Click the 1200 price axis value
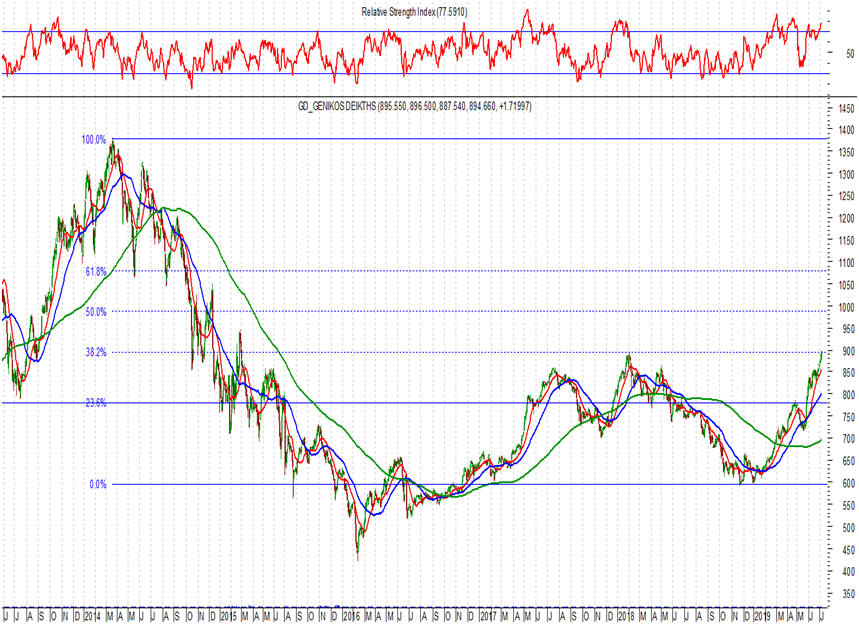The height and width of the screenshot is (624, 859). pyautogui.click(x=846, y=219)
